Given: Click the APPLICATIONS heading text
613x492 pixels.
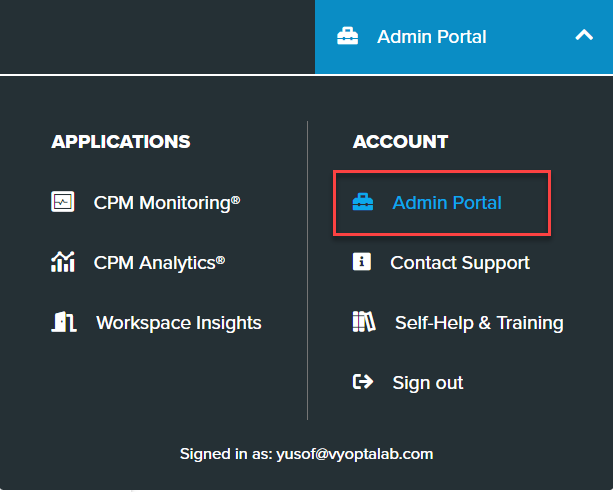Looking at the screenshot, I should point(121,142).
